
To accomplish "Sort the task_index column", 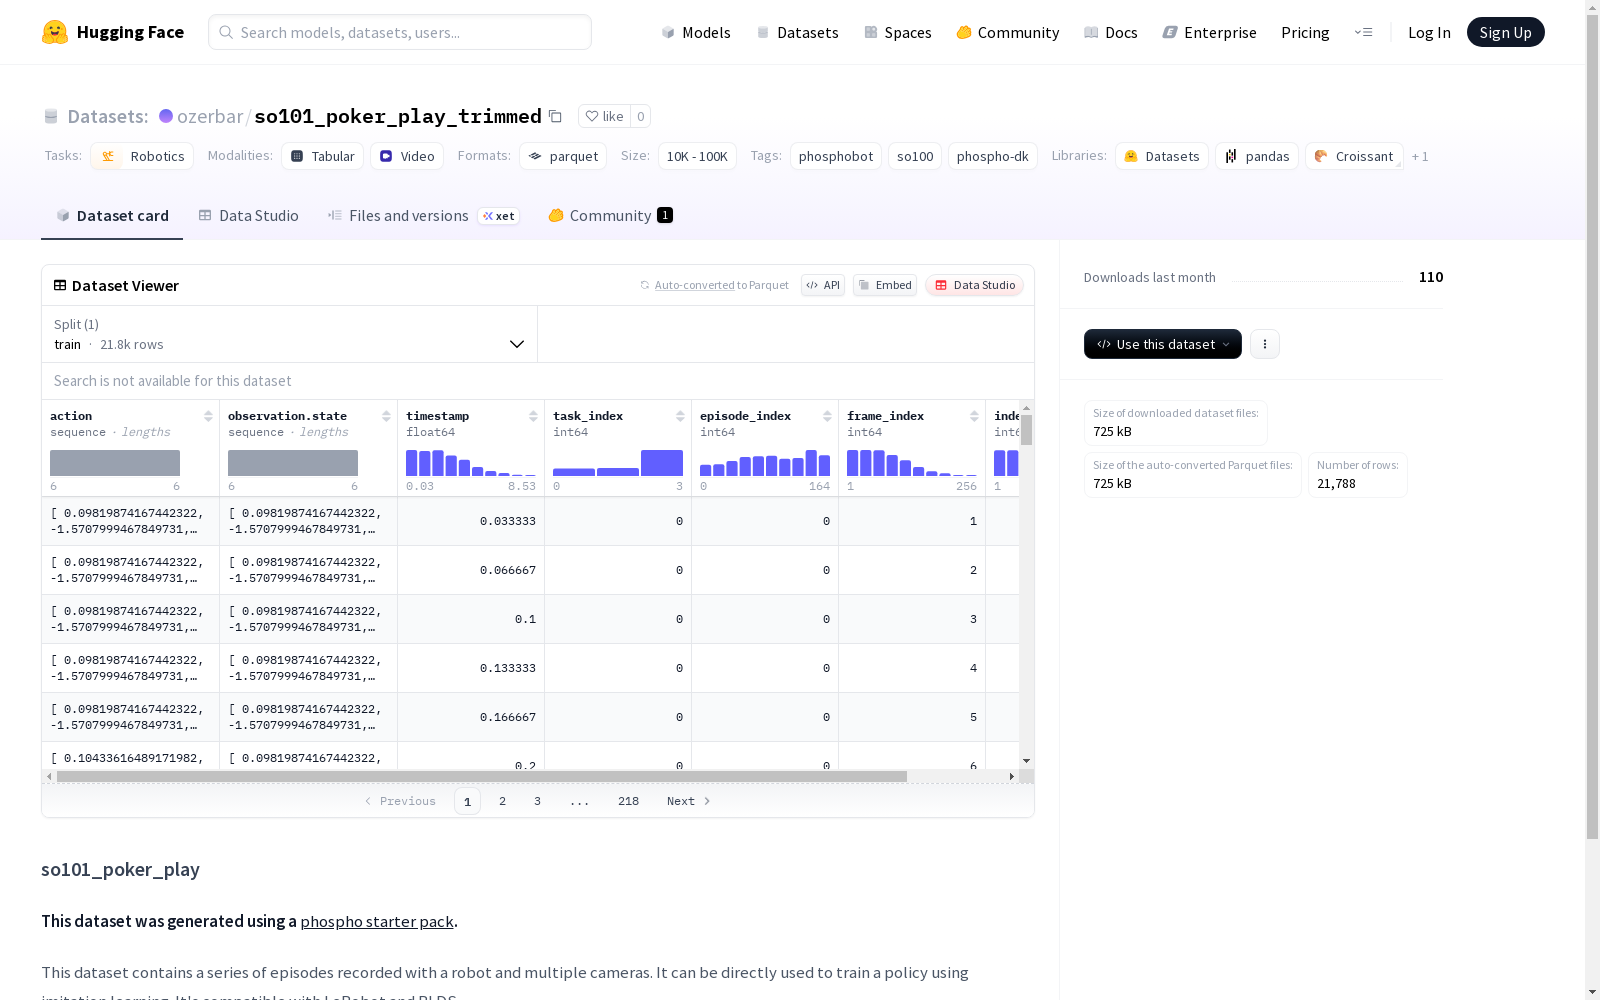I will pos(680,416).
